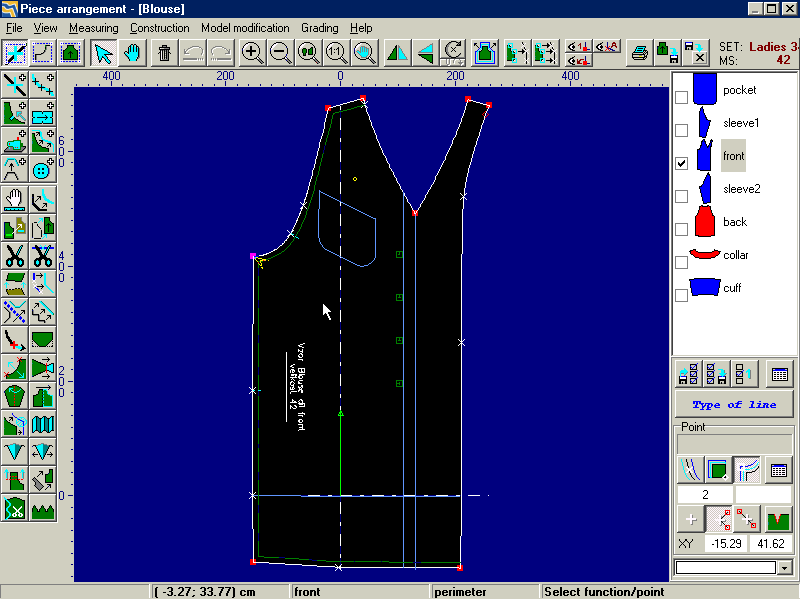Click the 'sleeve2' label in piece list
800x600 pixels.
coord(741,189)
